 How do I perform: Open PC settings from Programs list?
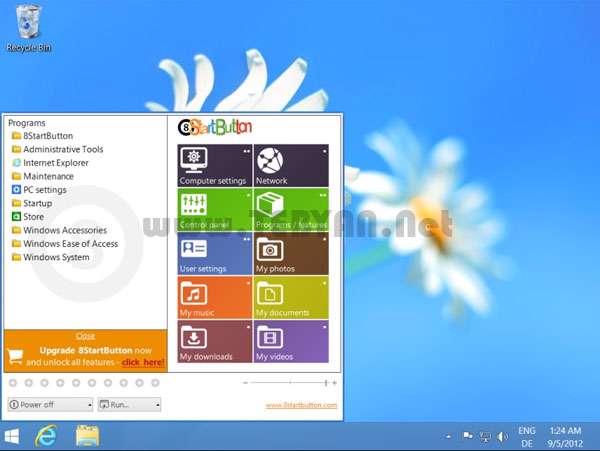tap(39, 190)
